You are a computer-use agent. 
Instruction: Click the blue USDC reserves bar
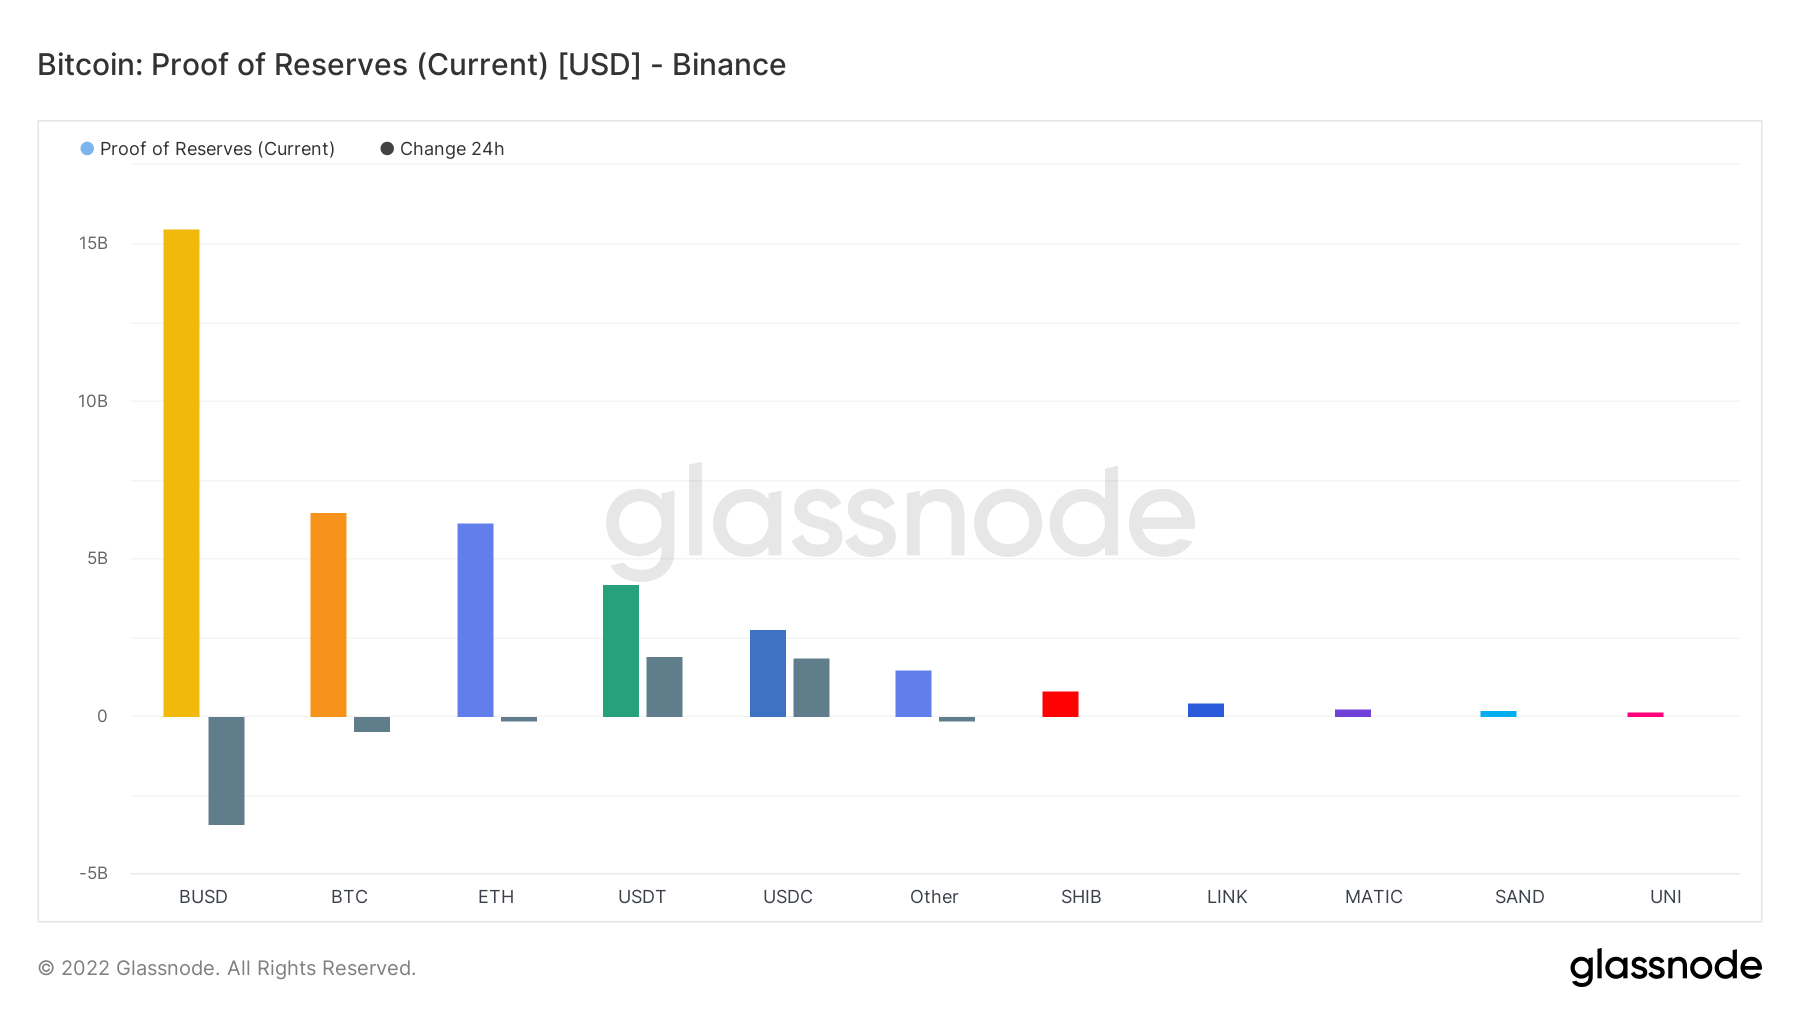coord(768,673)
